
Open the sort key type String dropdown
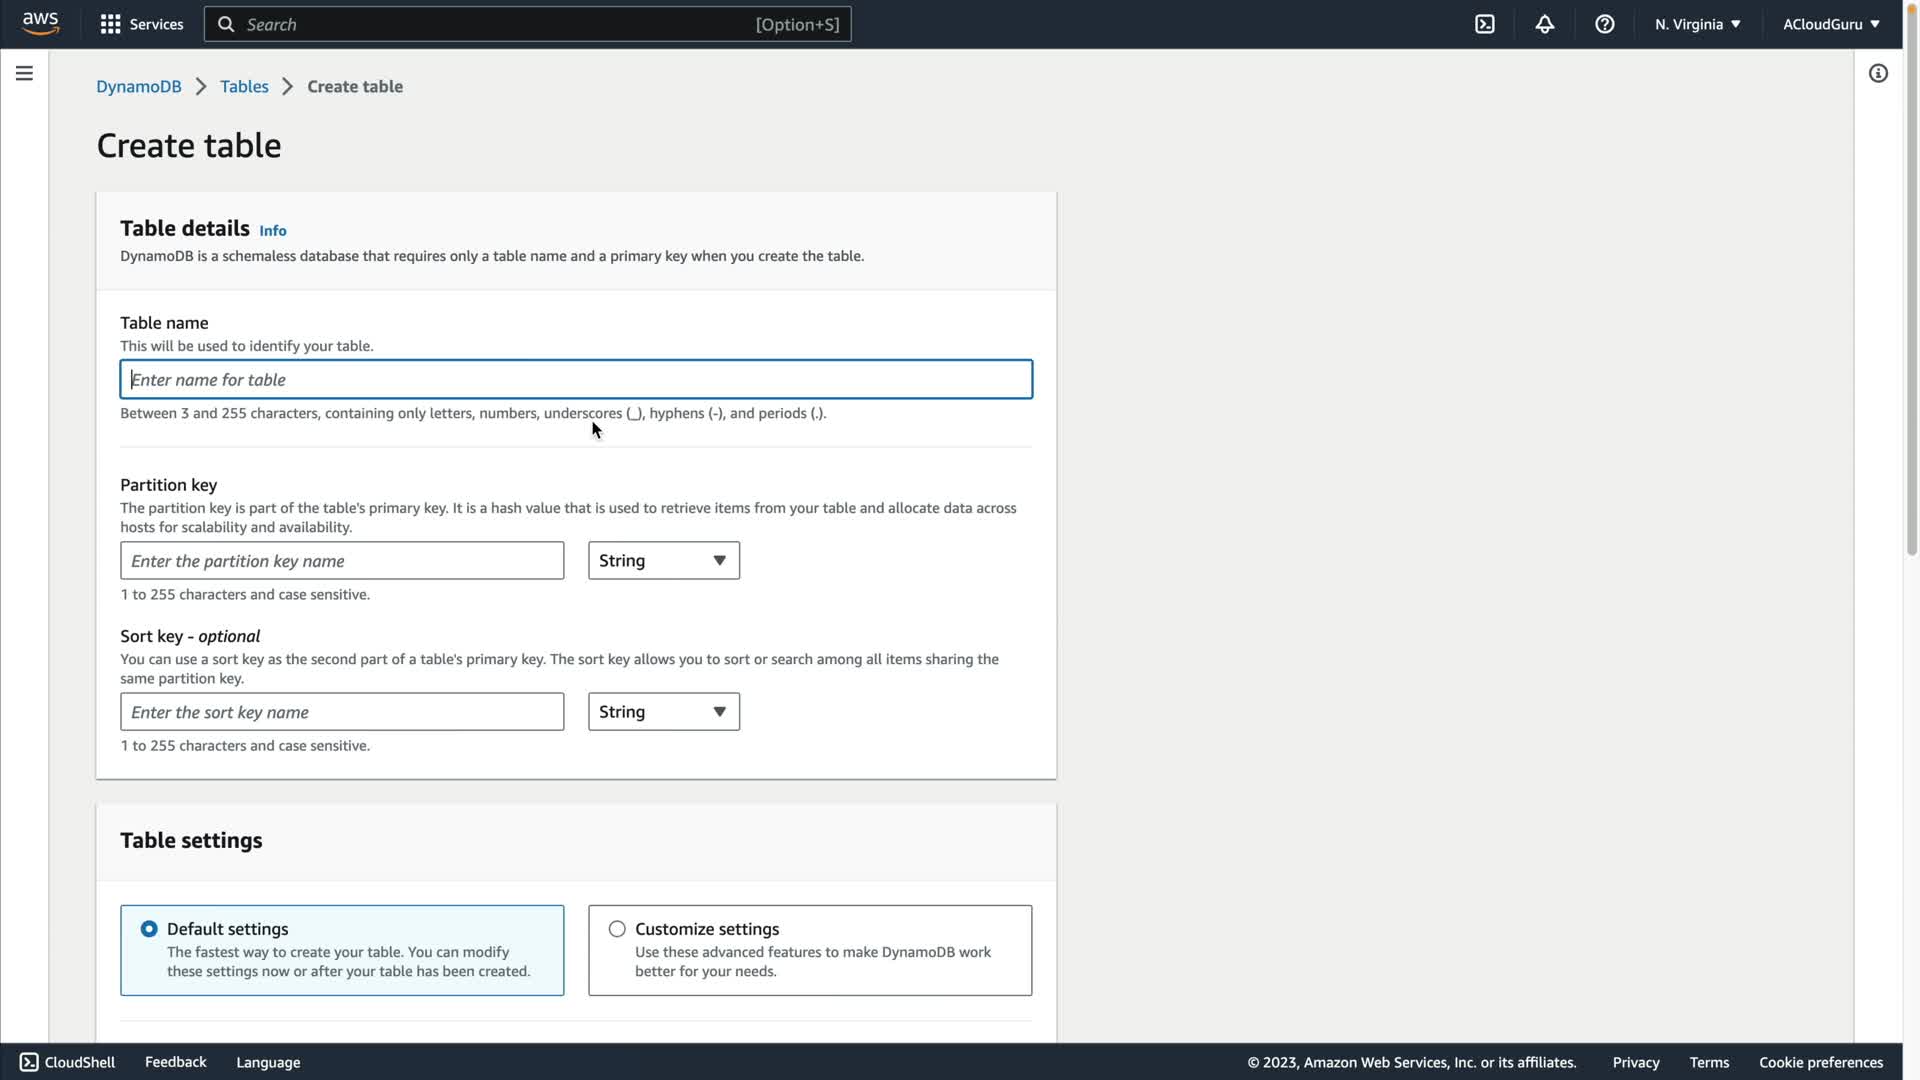click(663, 712)
